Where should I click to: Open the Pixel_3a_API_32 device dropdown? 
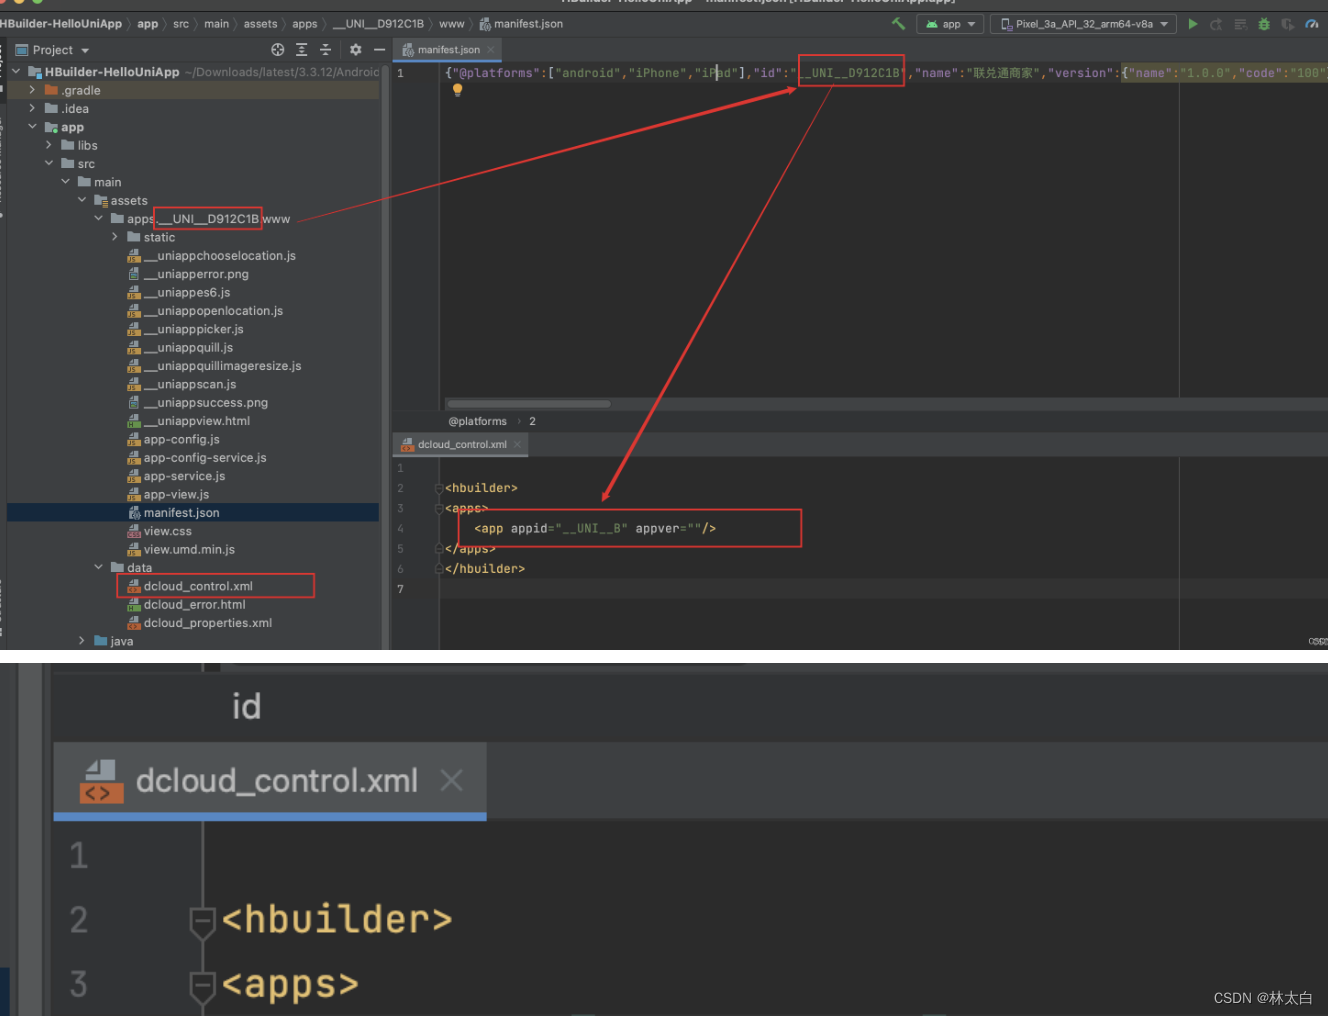point(1083,24)
